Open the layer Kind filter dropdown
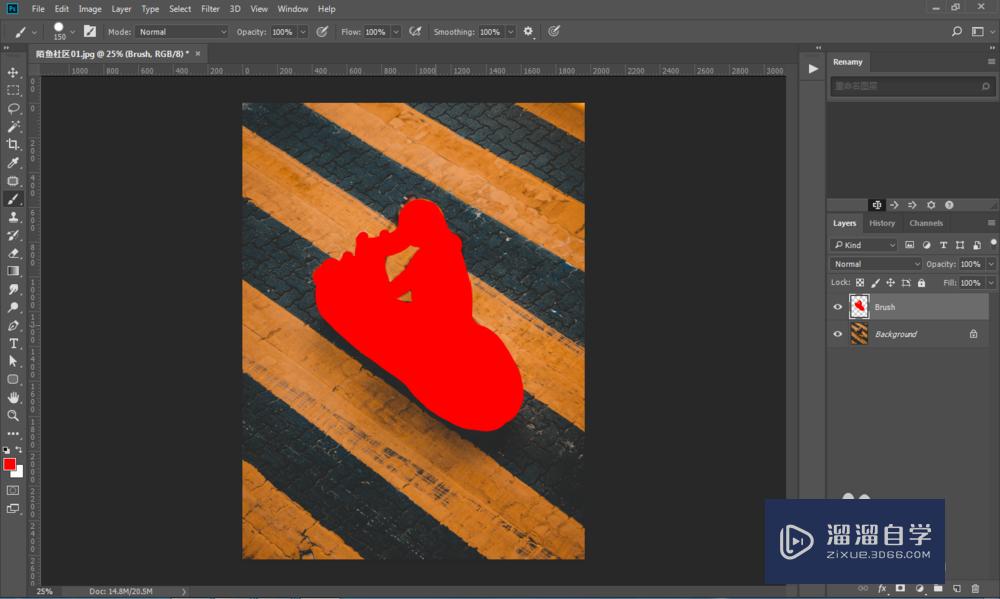The height and width of the screenshot is (599, 1000). (x=864, y=245)
